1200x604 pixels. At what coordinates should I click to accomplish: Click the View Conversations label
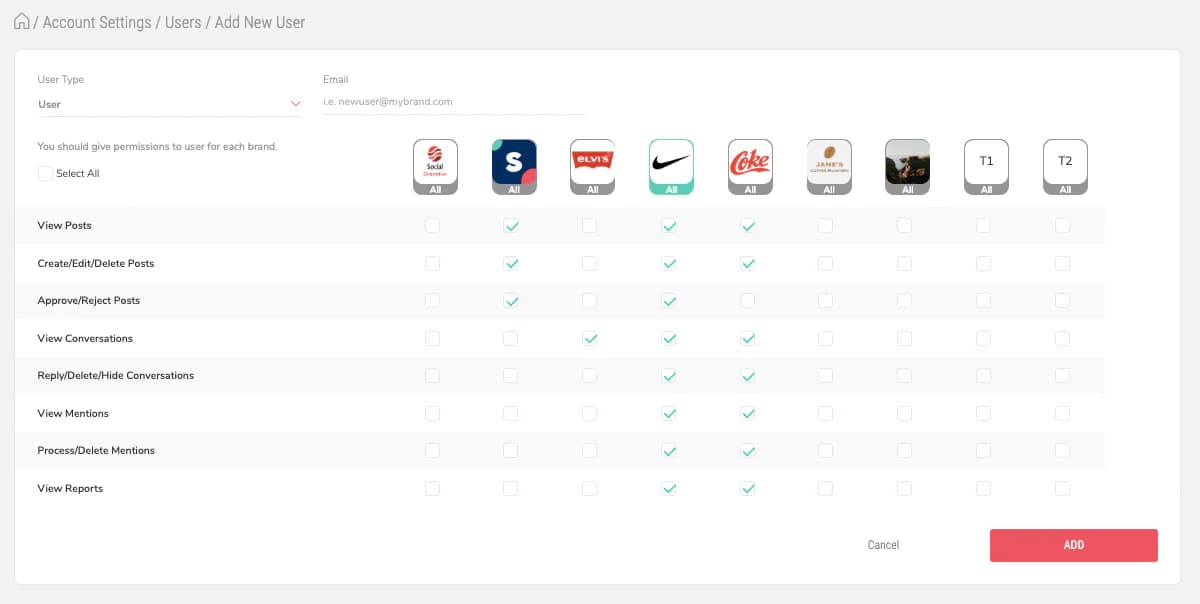(85, 339)
